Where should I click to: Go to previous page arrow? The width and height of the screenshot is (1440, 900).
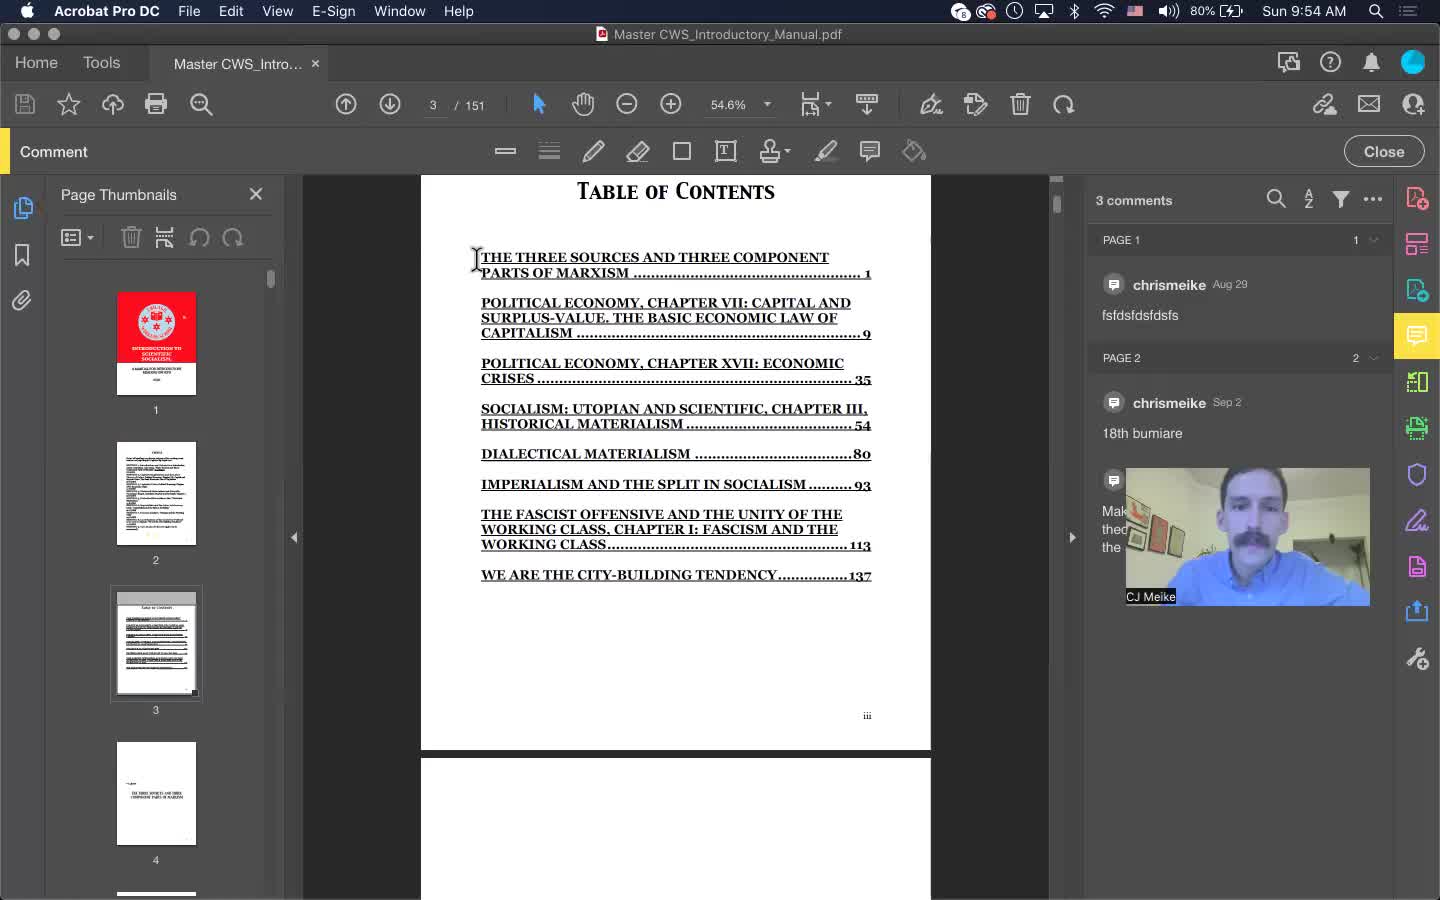tap(346, 104)
